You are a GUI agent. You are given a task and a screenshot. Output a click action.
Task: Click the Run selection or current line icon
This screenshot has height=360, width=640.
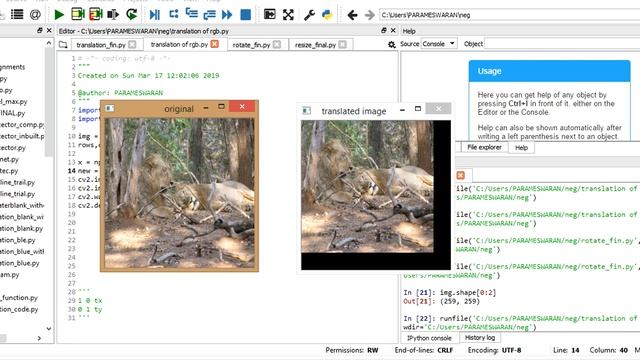click(x=113, y=15)
